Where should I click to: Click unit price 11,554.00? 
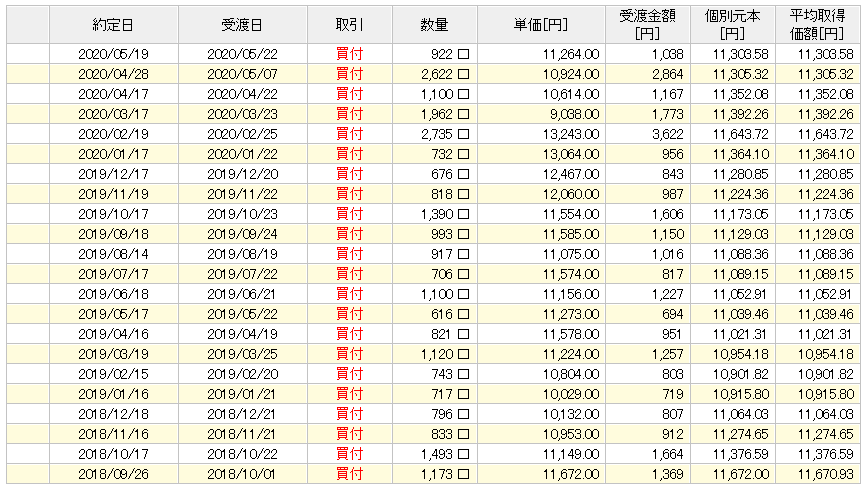coord(571,214)
